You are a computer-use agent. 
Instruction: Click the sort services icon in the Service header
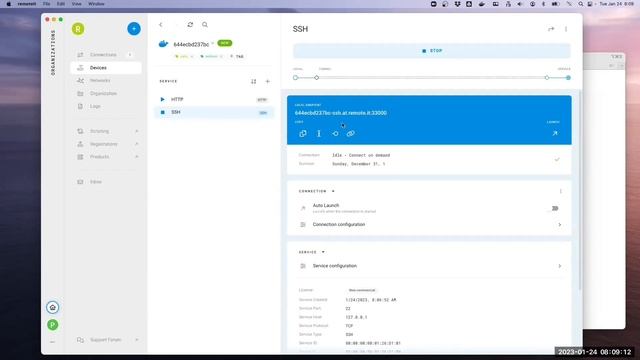(x=253, y=81)
